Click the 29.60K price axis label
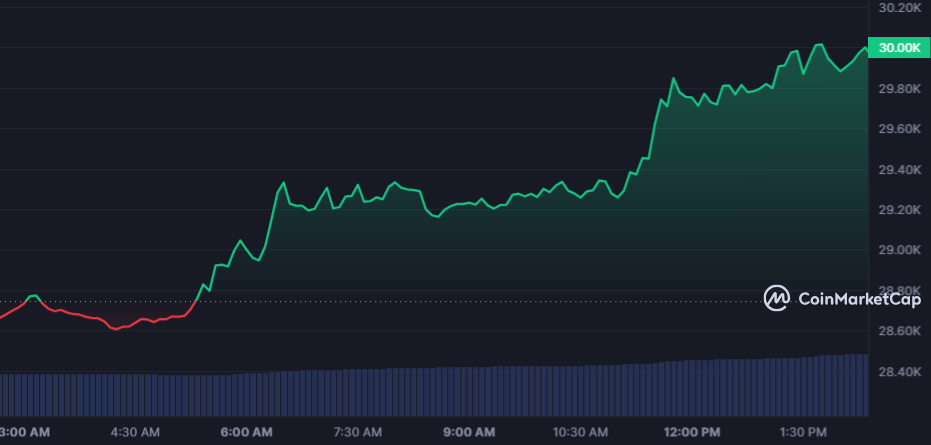 click(898, 129)
